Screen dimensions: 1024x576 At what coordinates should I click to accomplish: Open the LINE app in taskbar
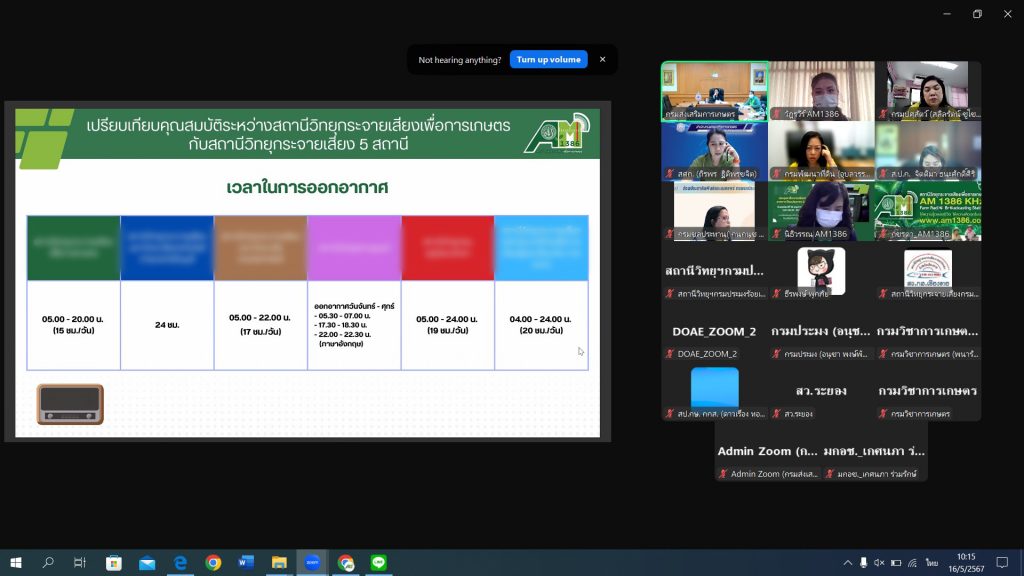point(378,563)
